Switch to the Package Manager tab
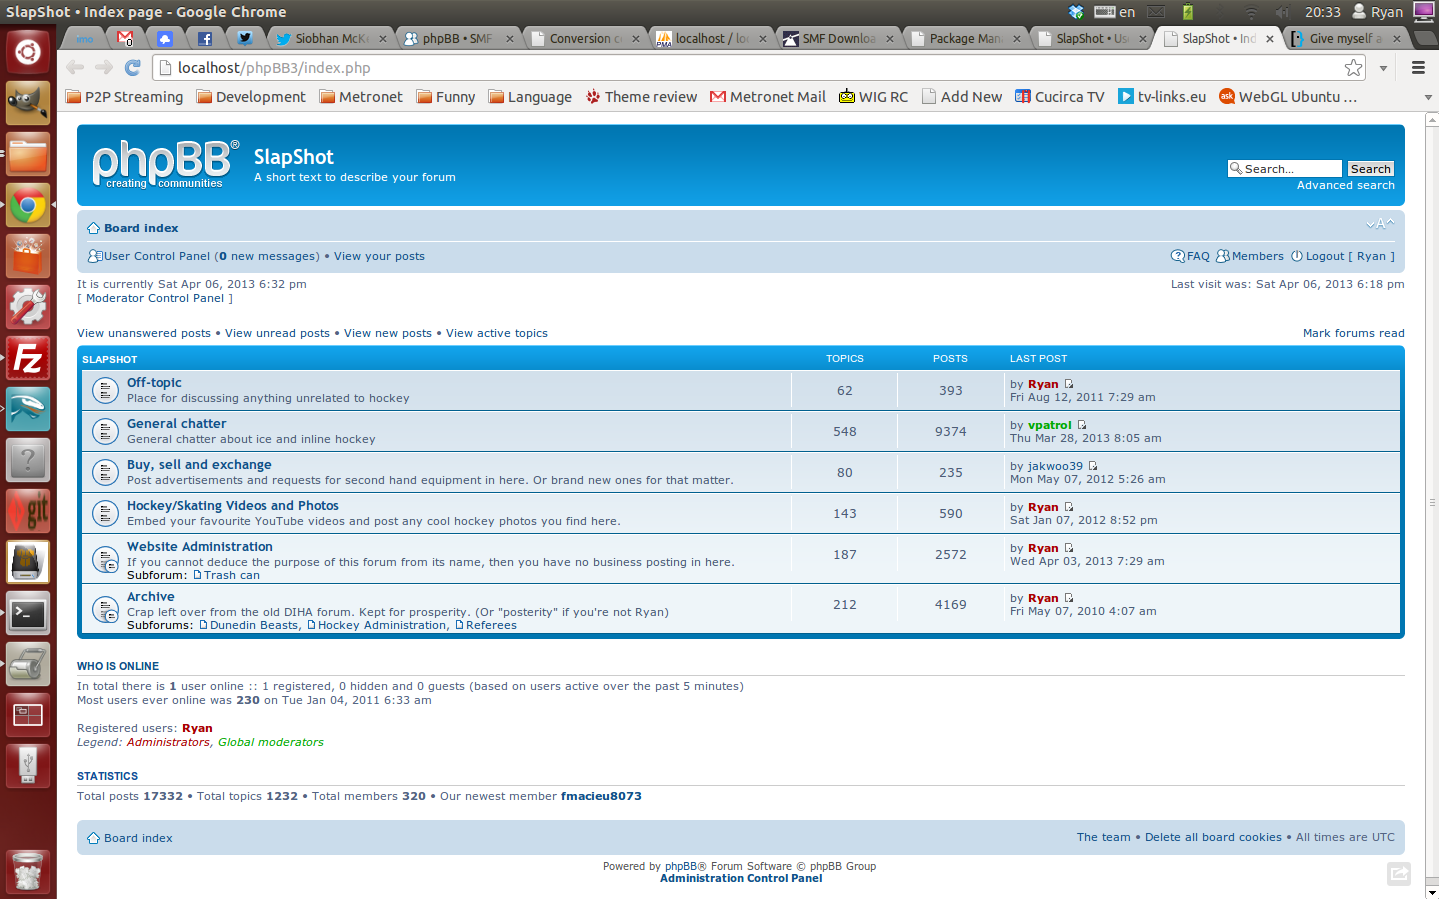Image resolution: width=1439 pixels, height=899 pixels. (x=964, y=39)
